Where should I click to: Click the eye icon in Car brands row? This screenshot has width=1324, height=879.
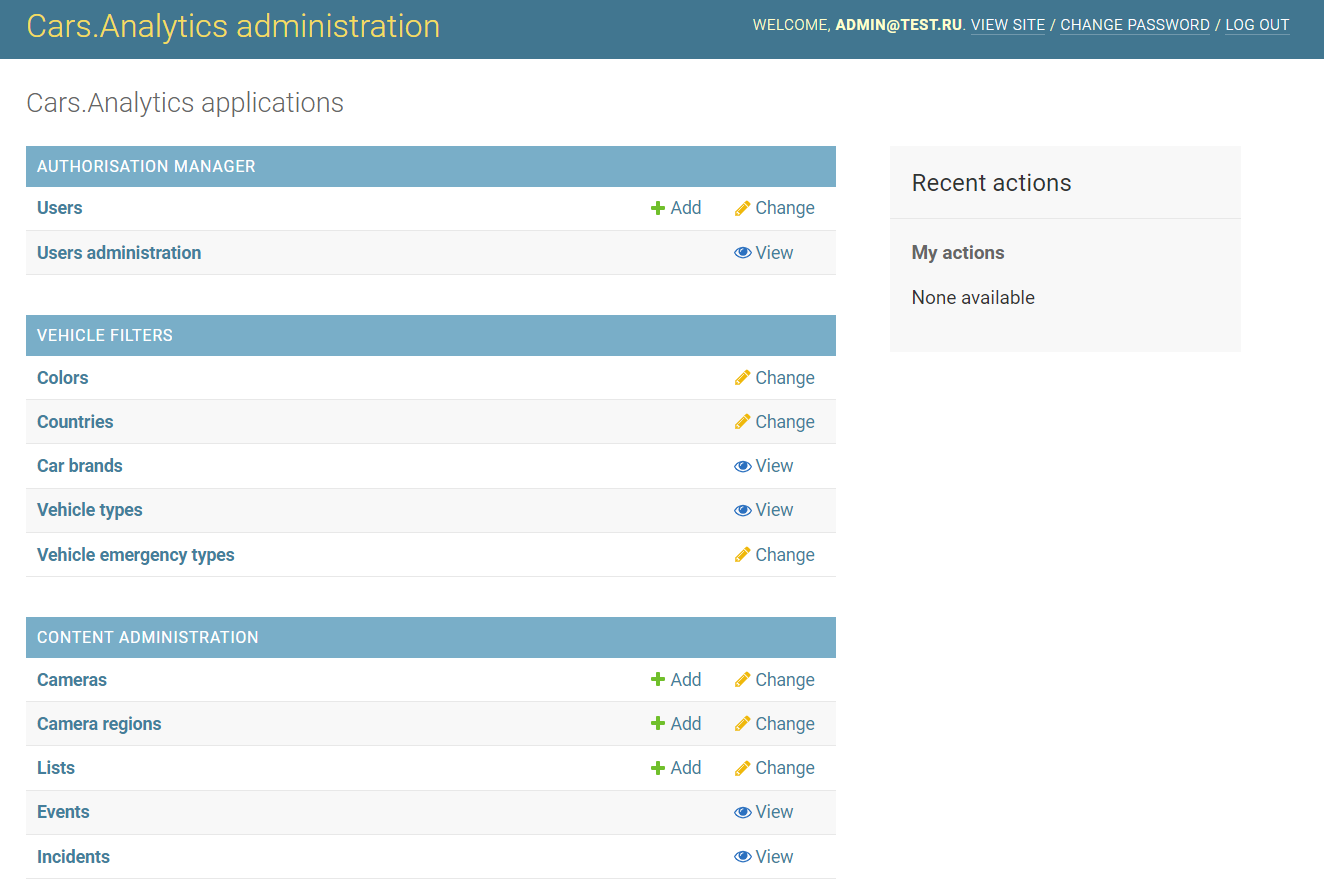click(x=742, y=466)
